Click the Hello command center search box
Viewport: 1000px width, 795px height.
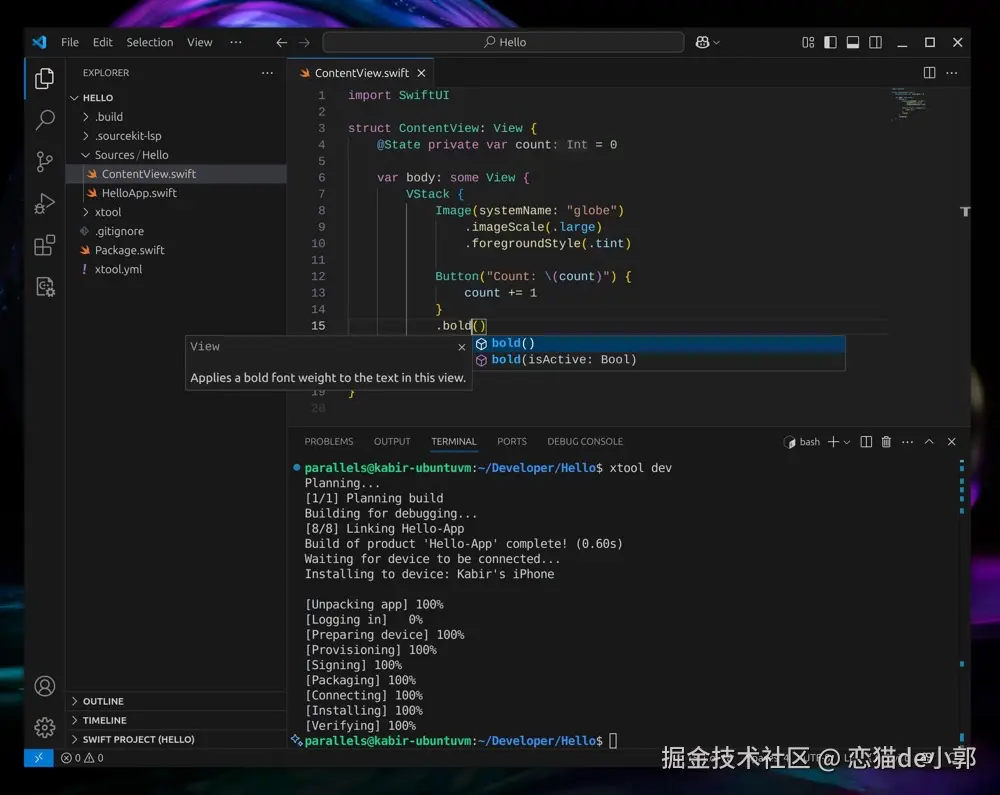[x=503, y=42]
